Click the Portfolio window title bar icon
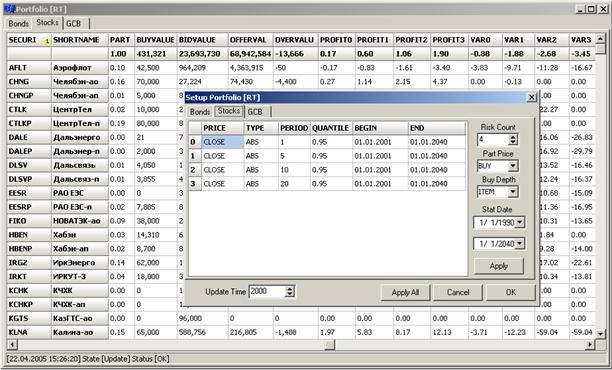Image resolution: width=612 pixels, height=370 pixels. tap(9, 9)
